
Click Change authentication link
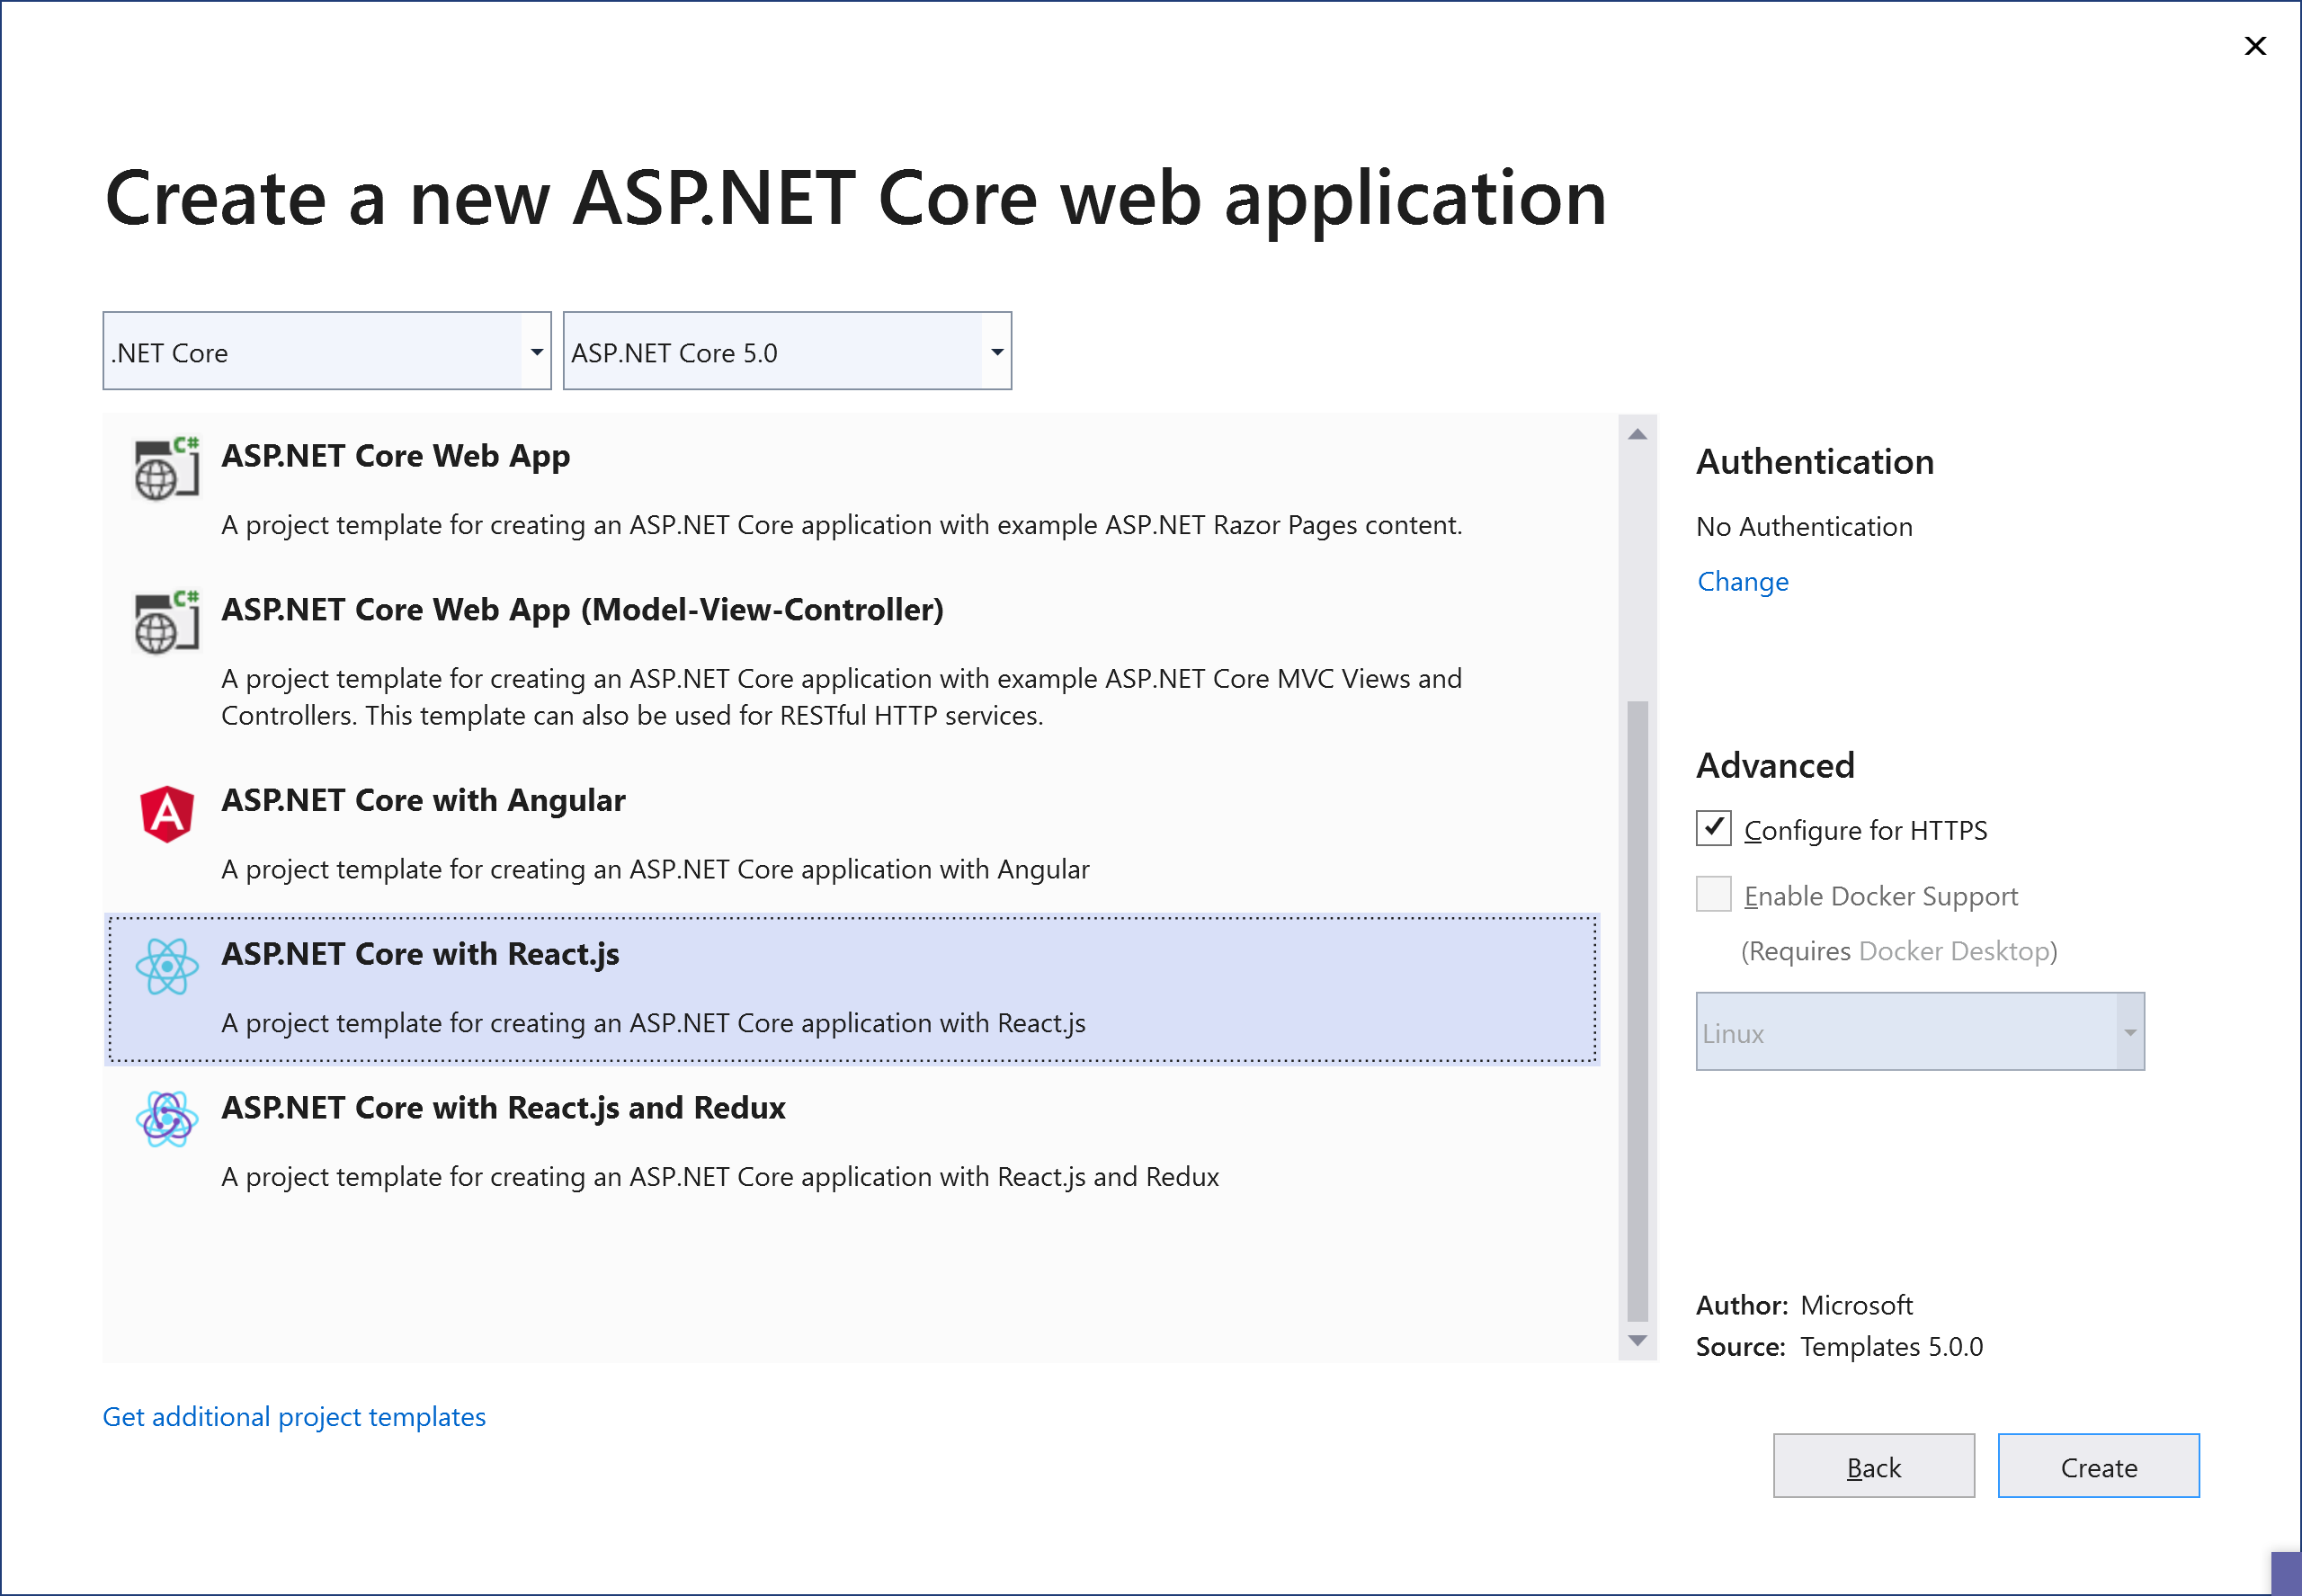tap(1742, 582)
